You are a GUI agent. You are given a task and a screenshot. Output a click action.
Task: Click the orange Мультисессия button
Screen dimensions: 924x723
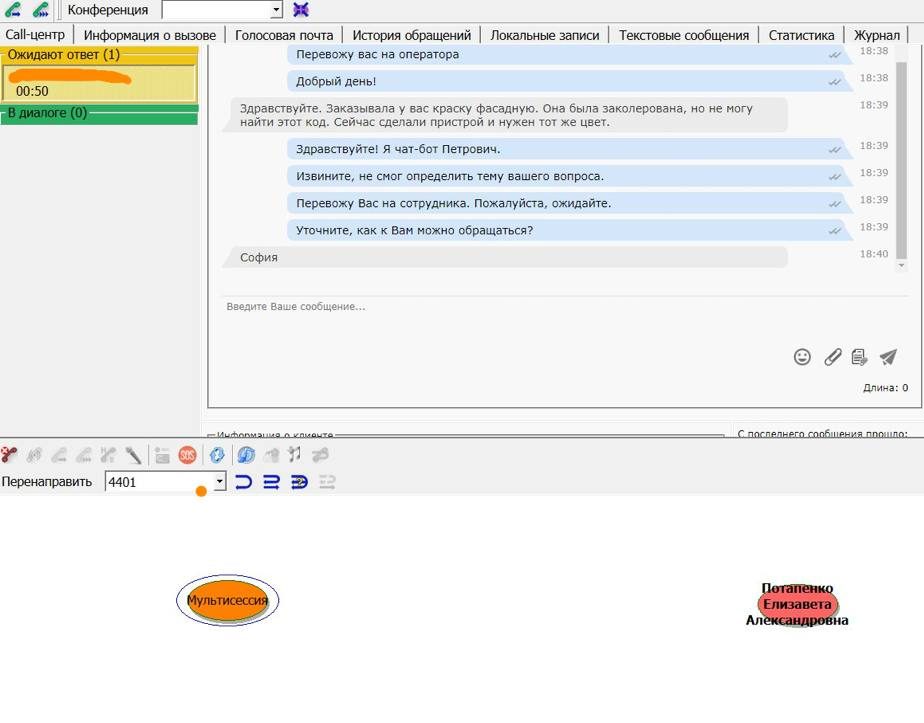pyautogui.click(x=228, y=601)
